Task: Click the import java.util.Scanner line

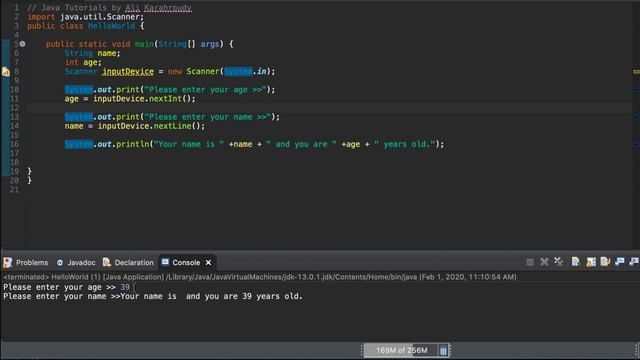Action: (x=86, y=17)
